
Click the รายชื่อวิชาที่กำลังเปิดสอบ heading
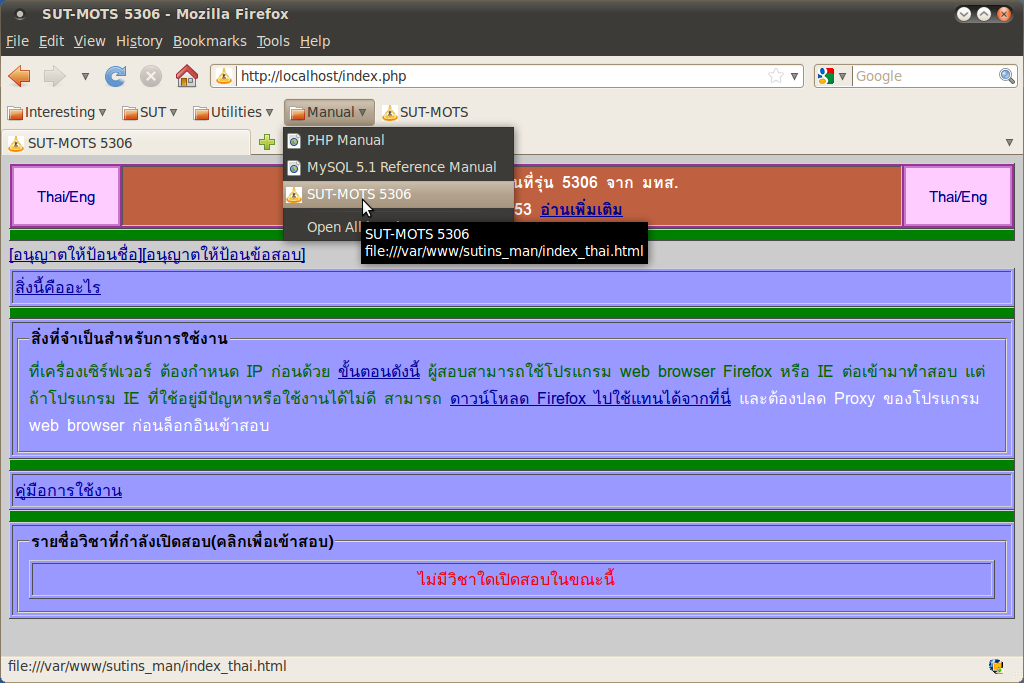pos(182,541)
